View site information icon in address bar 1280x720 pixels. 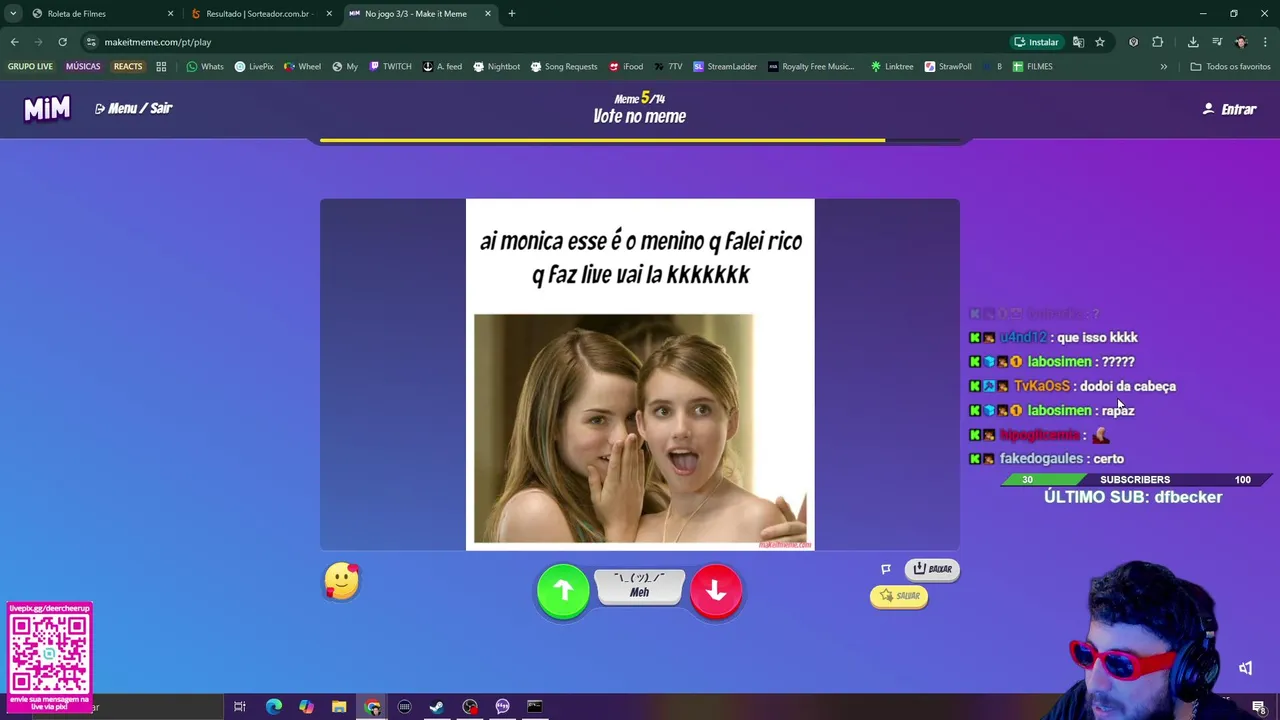91,42
